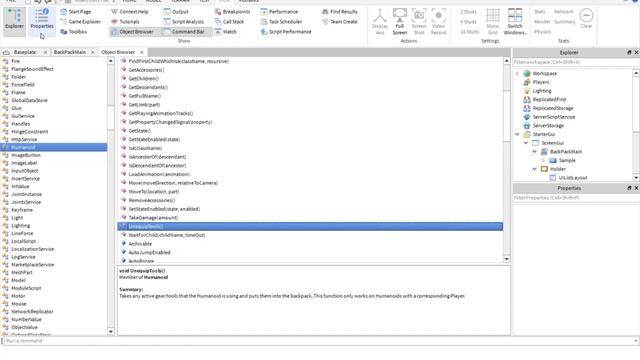Toggle Physics stats

pos(542,31)
